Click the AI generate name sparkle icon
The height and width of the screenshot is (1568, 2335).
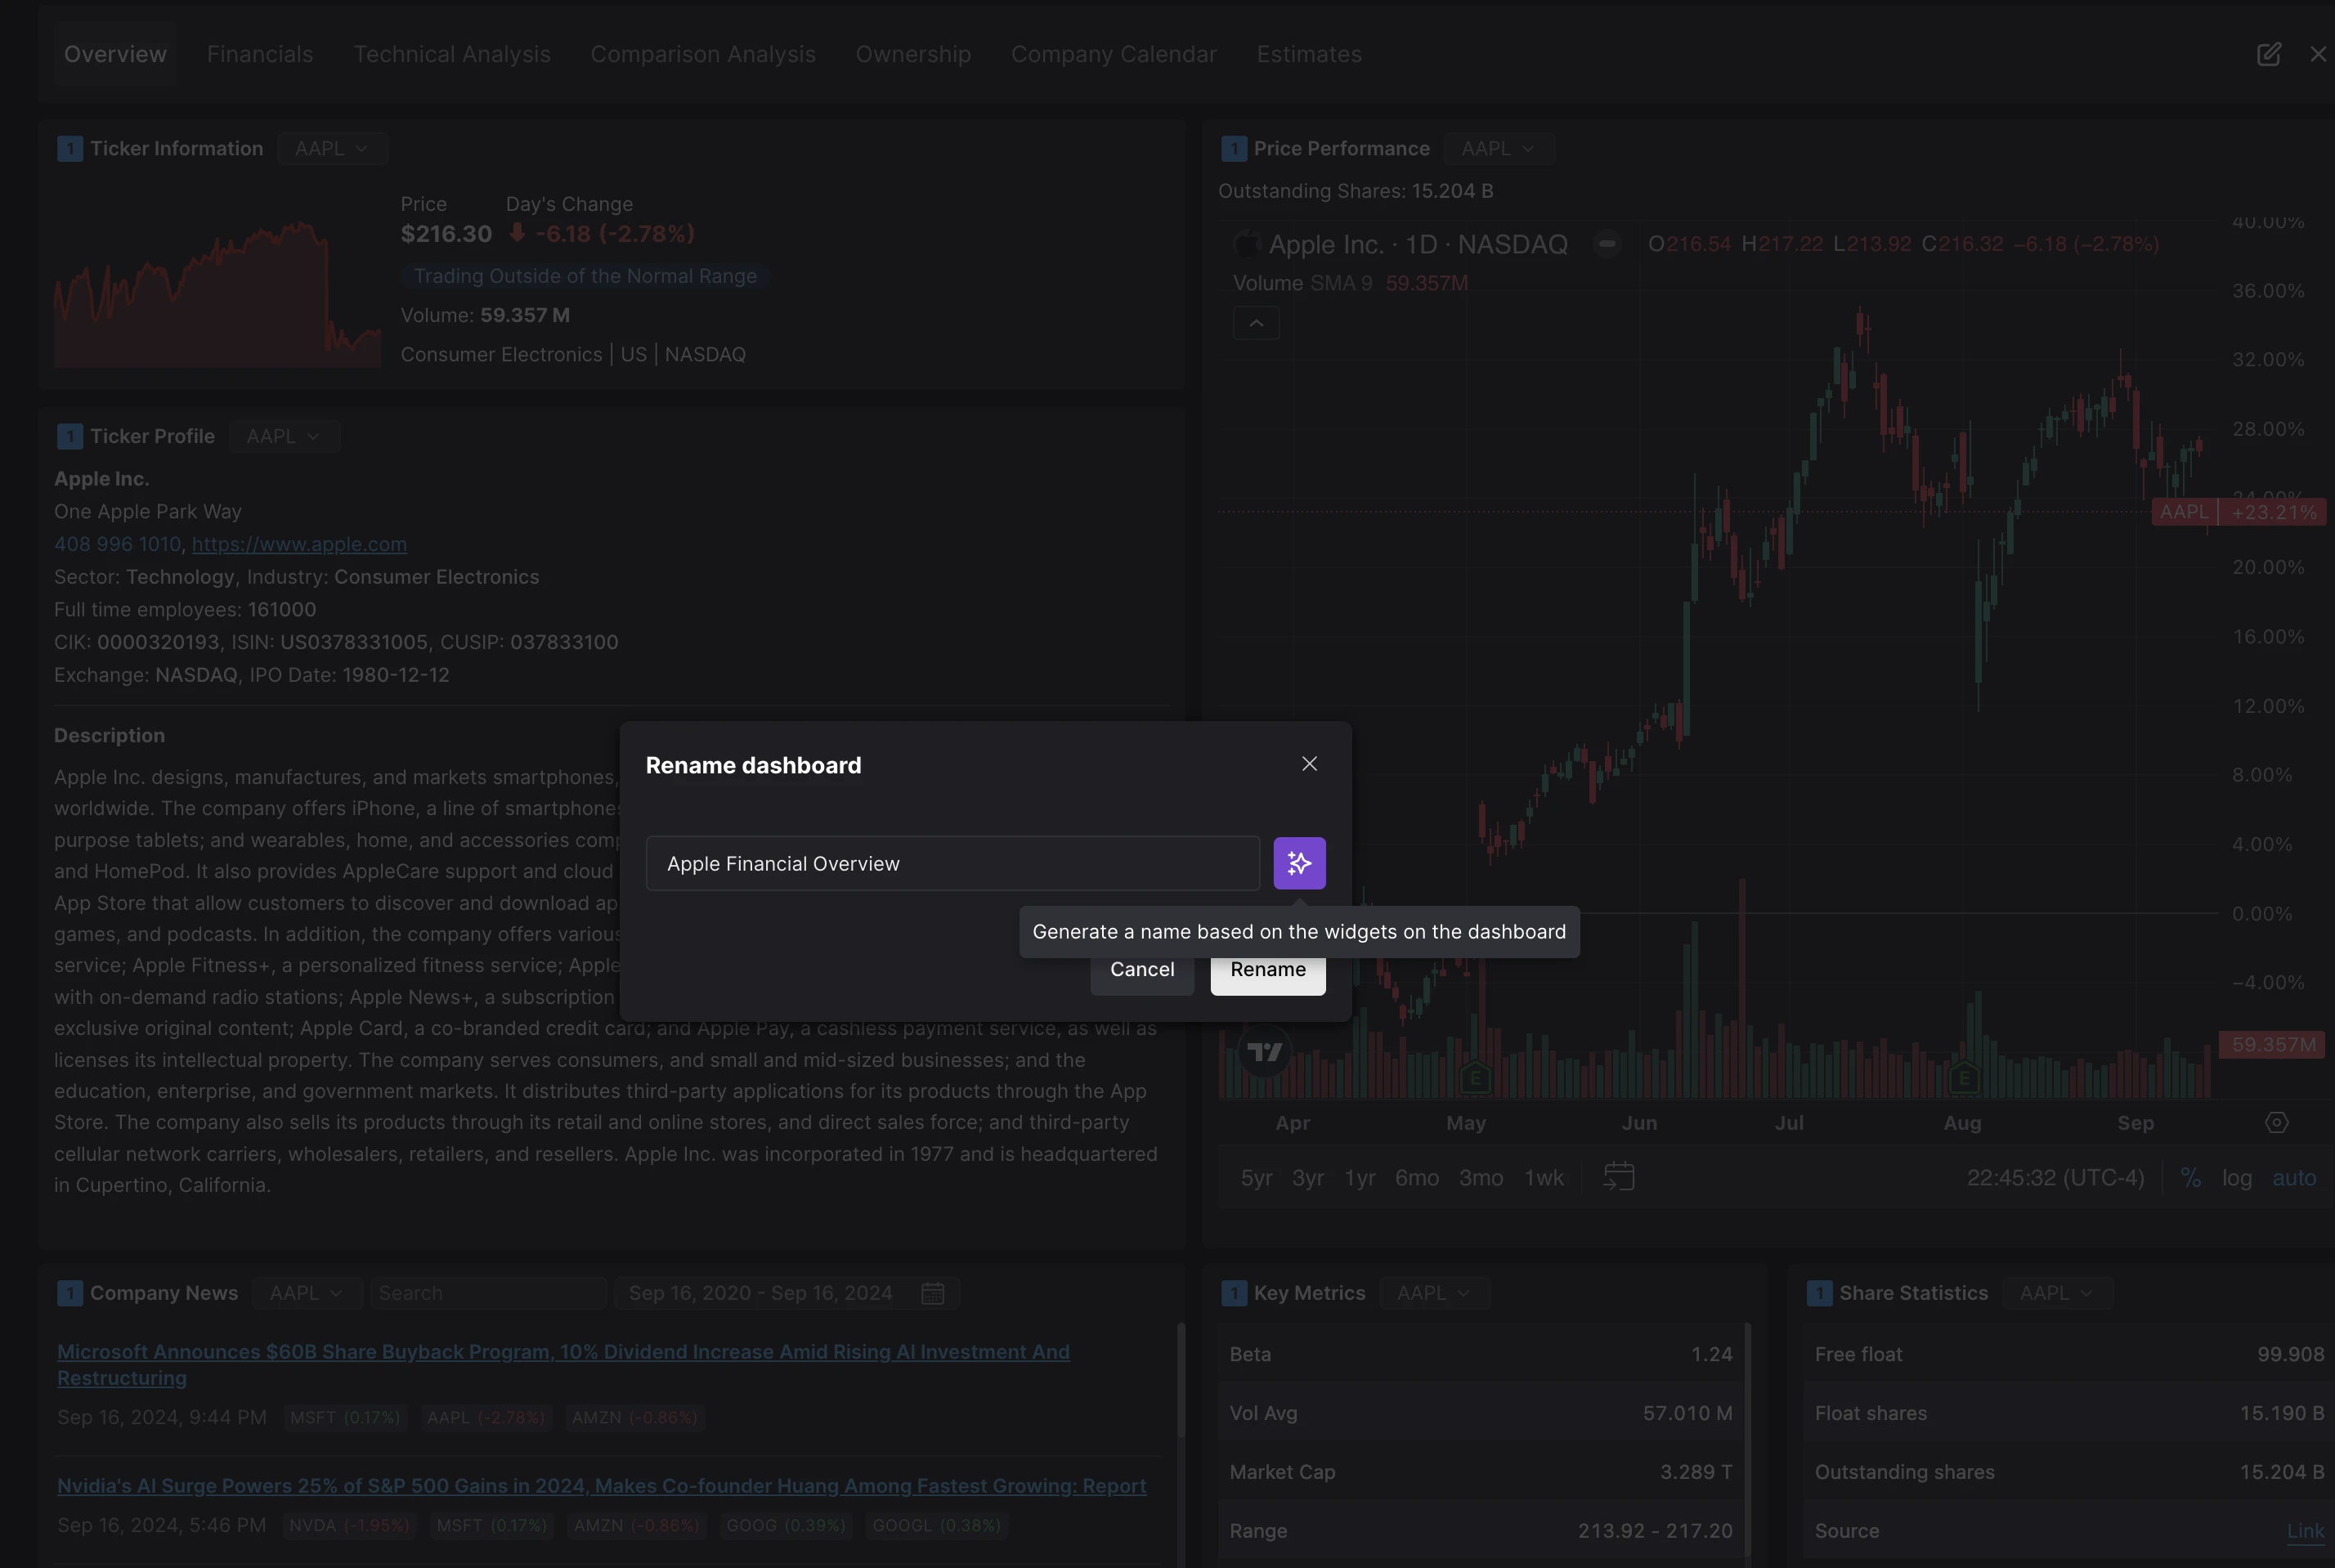[1299, 863]
